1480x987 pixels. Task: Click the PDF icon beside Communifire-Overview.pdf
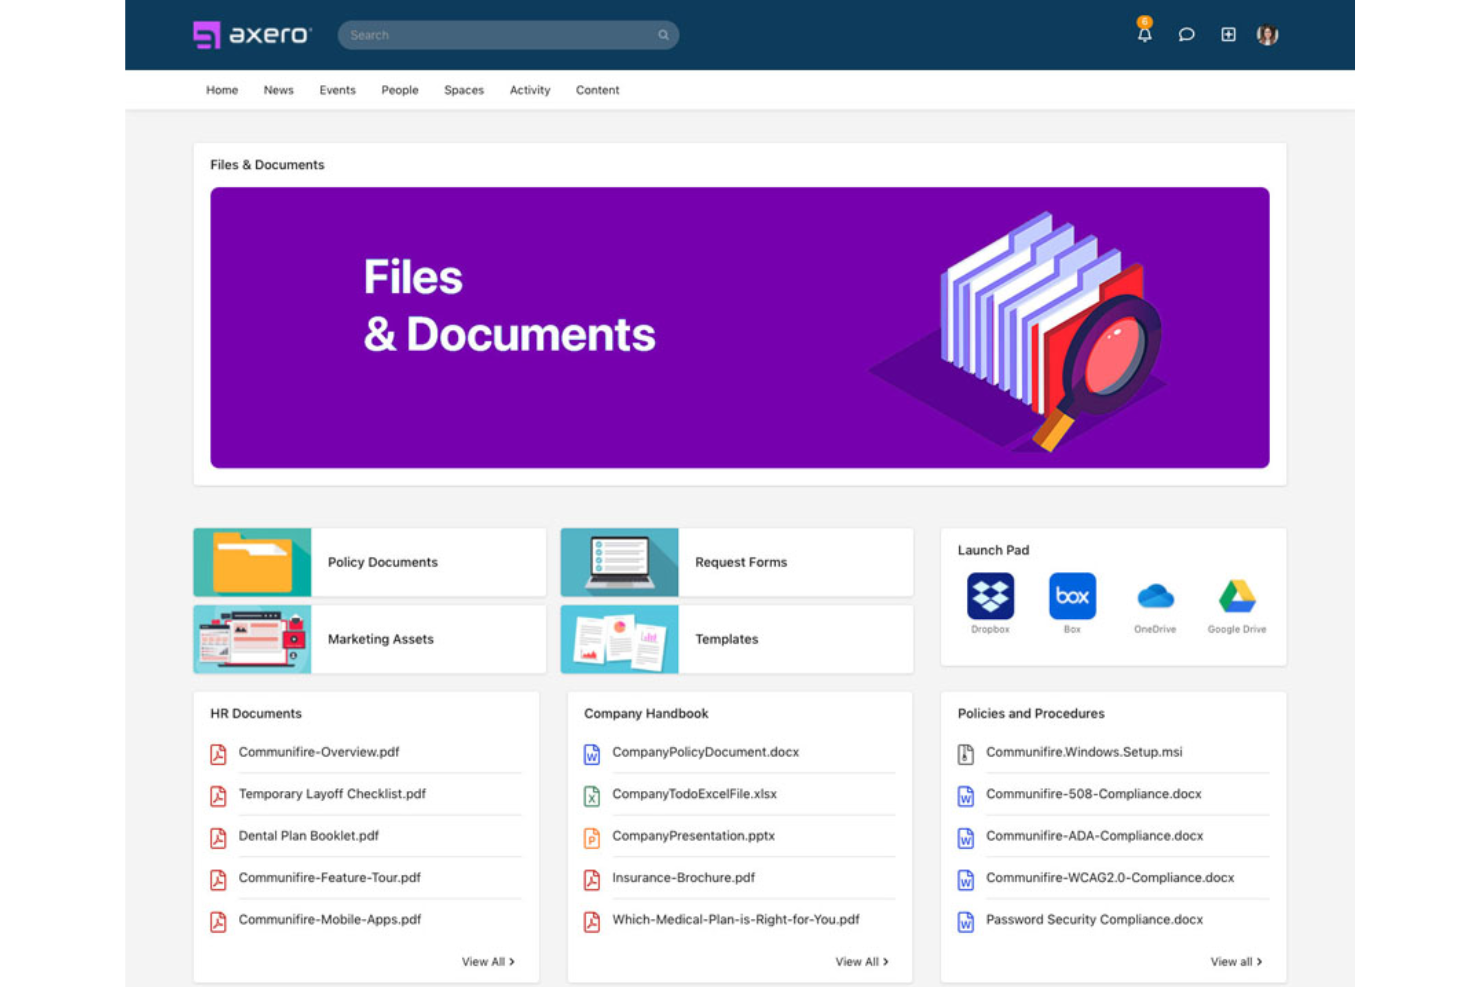coord(218,754)
